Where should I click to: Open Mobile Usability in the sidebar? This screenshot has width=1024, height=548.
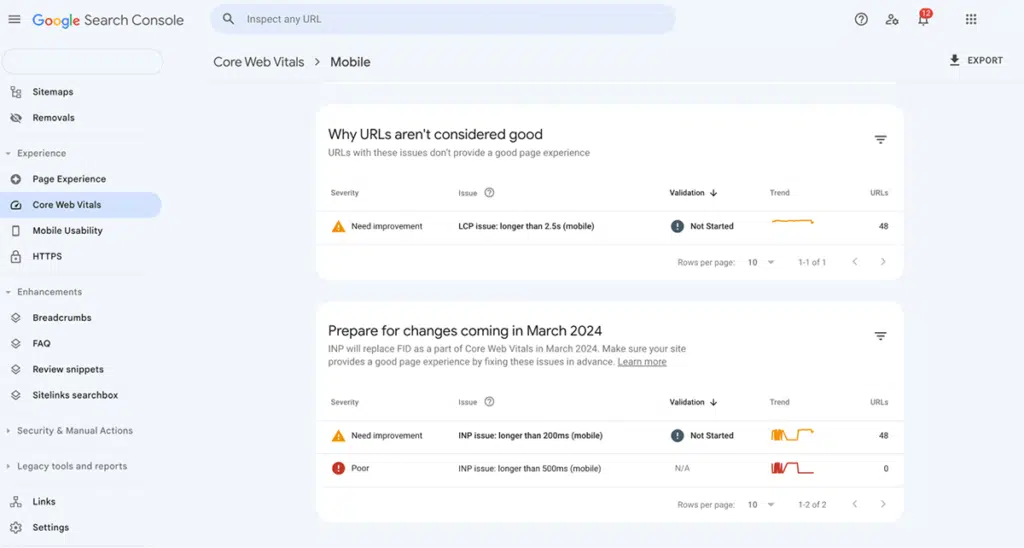[x=67, y=231]
